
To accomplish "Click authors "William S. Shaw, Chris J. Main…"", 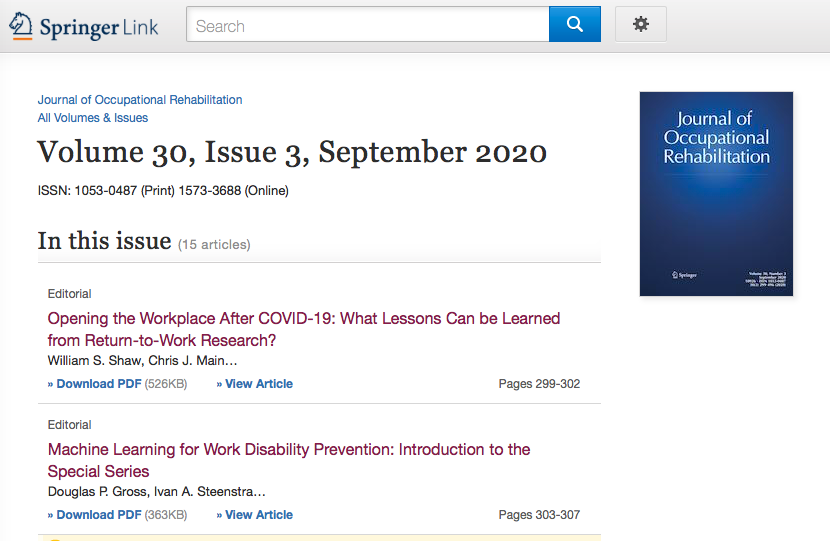I will tap(142, 360).
